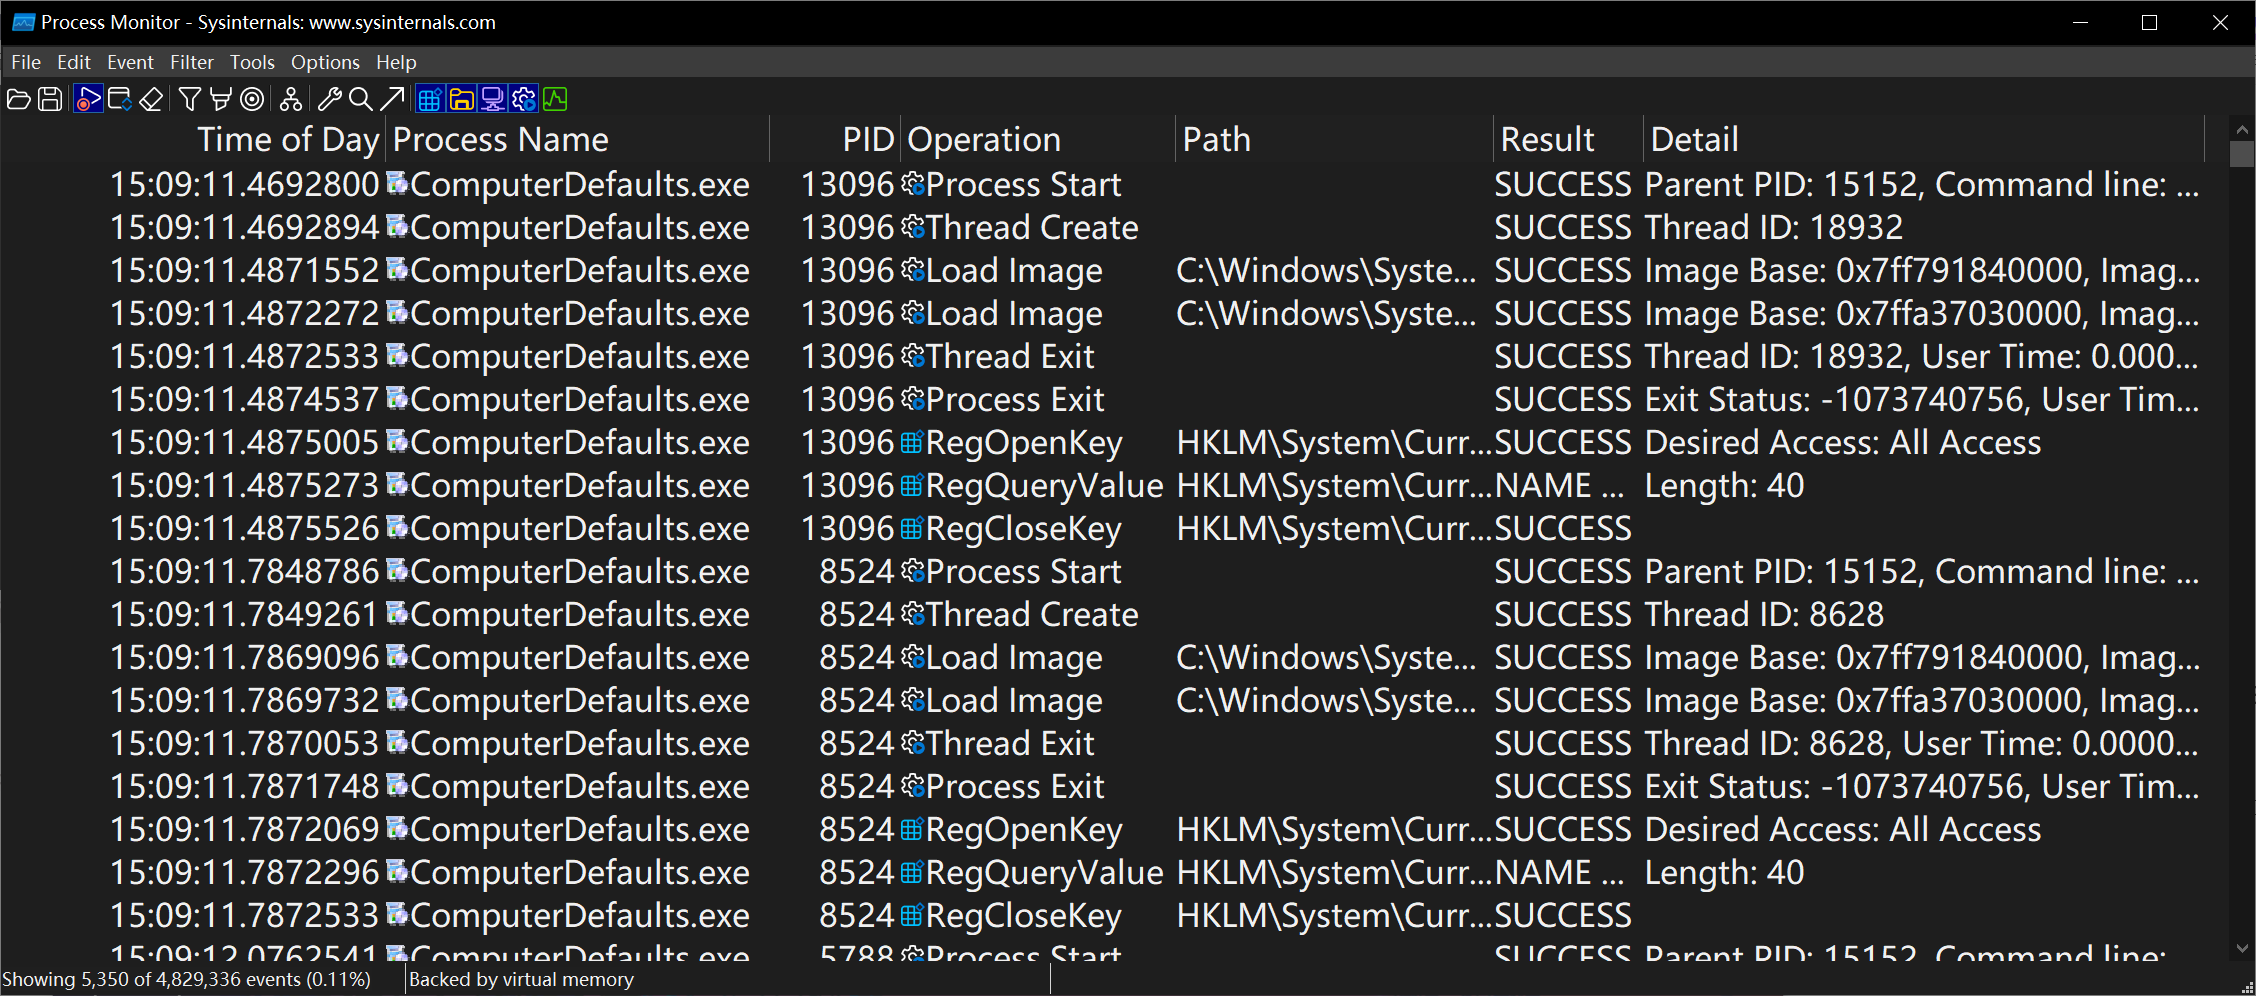This screenshot has width=2256, height=996.
Task: Click 'Length: 40' detail at 15:09:11.7872296
Action: click(x=1724, y=872)
